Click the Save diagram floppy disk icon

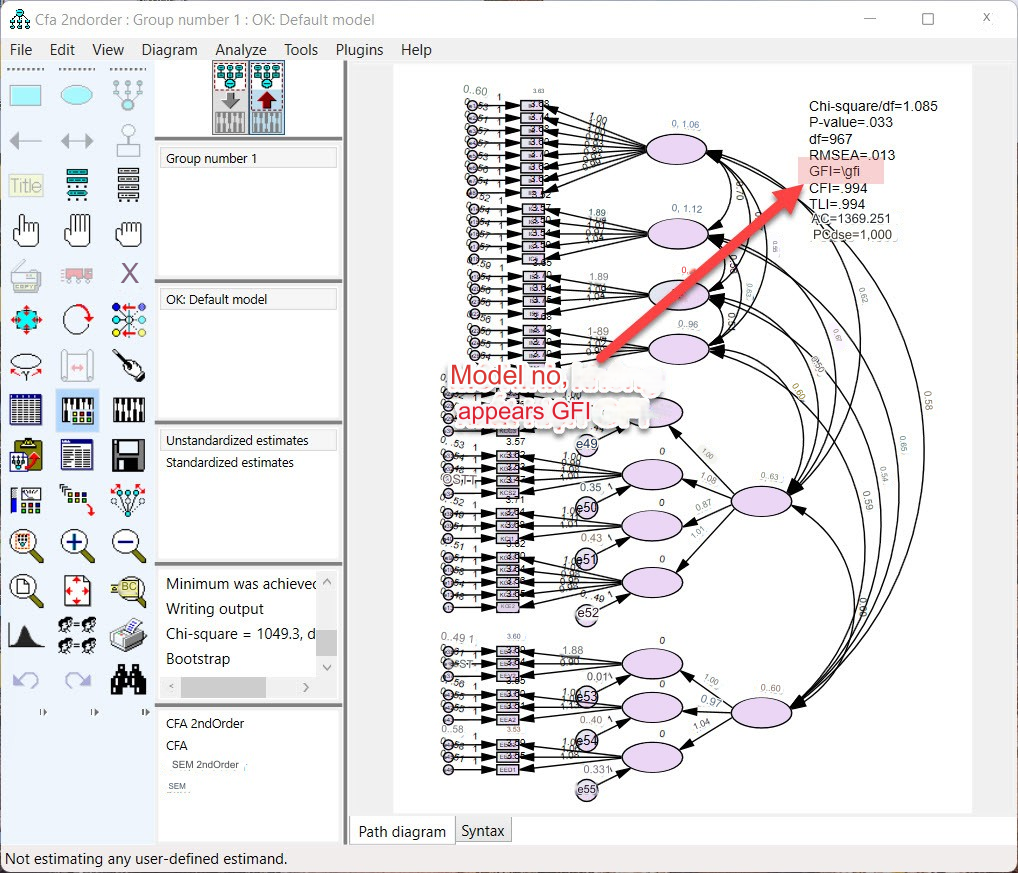pyautogui.click(x=128, y=455)
